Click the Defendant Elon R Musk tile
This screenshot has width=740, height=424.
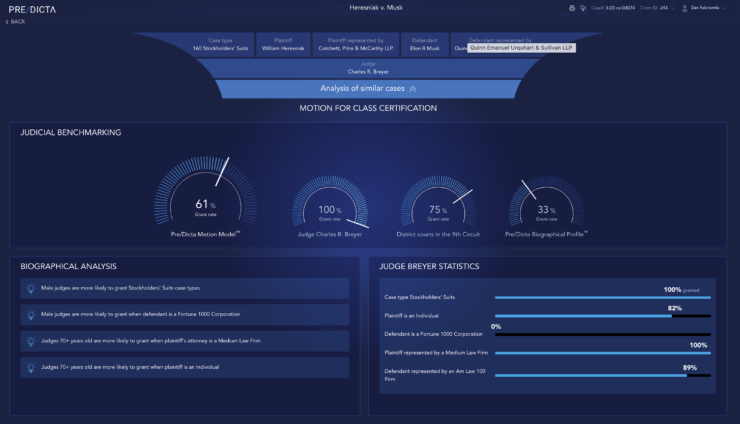coord(427,44)
